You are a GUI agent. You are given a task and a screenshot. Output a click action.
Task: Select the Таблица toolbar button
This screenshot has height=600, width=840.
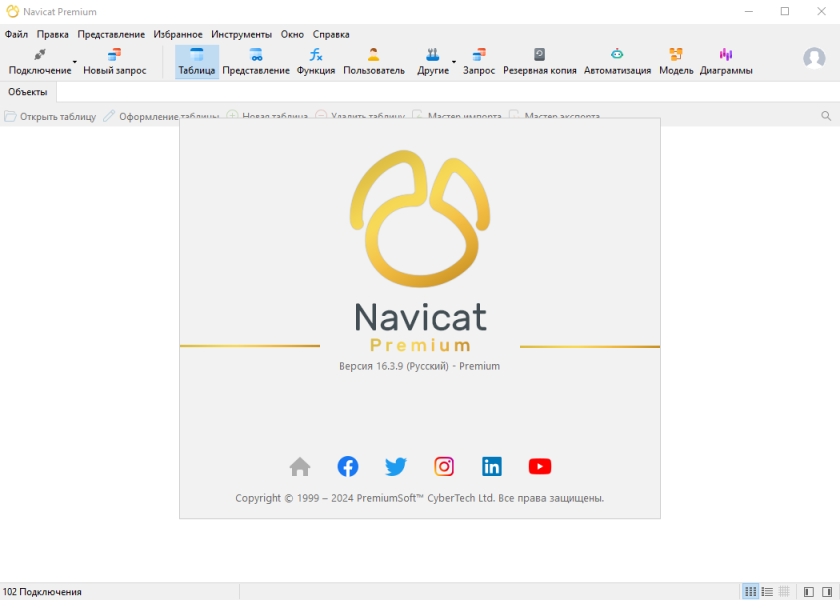(x=197, y=62)
